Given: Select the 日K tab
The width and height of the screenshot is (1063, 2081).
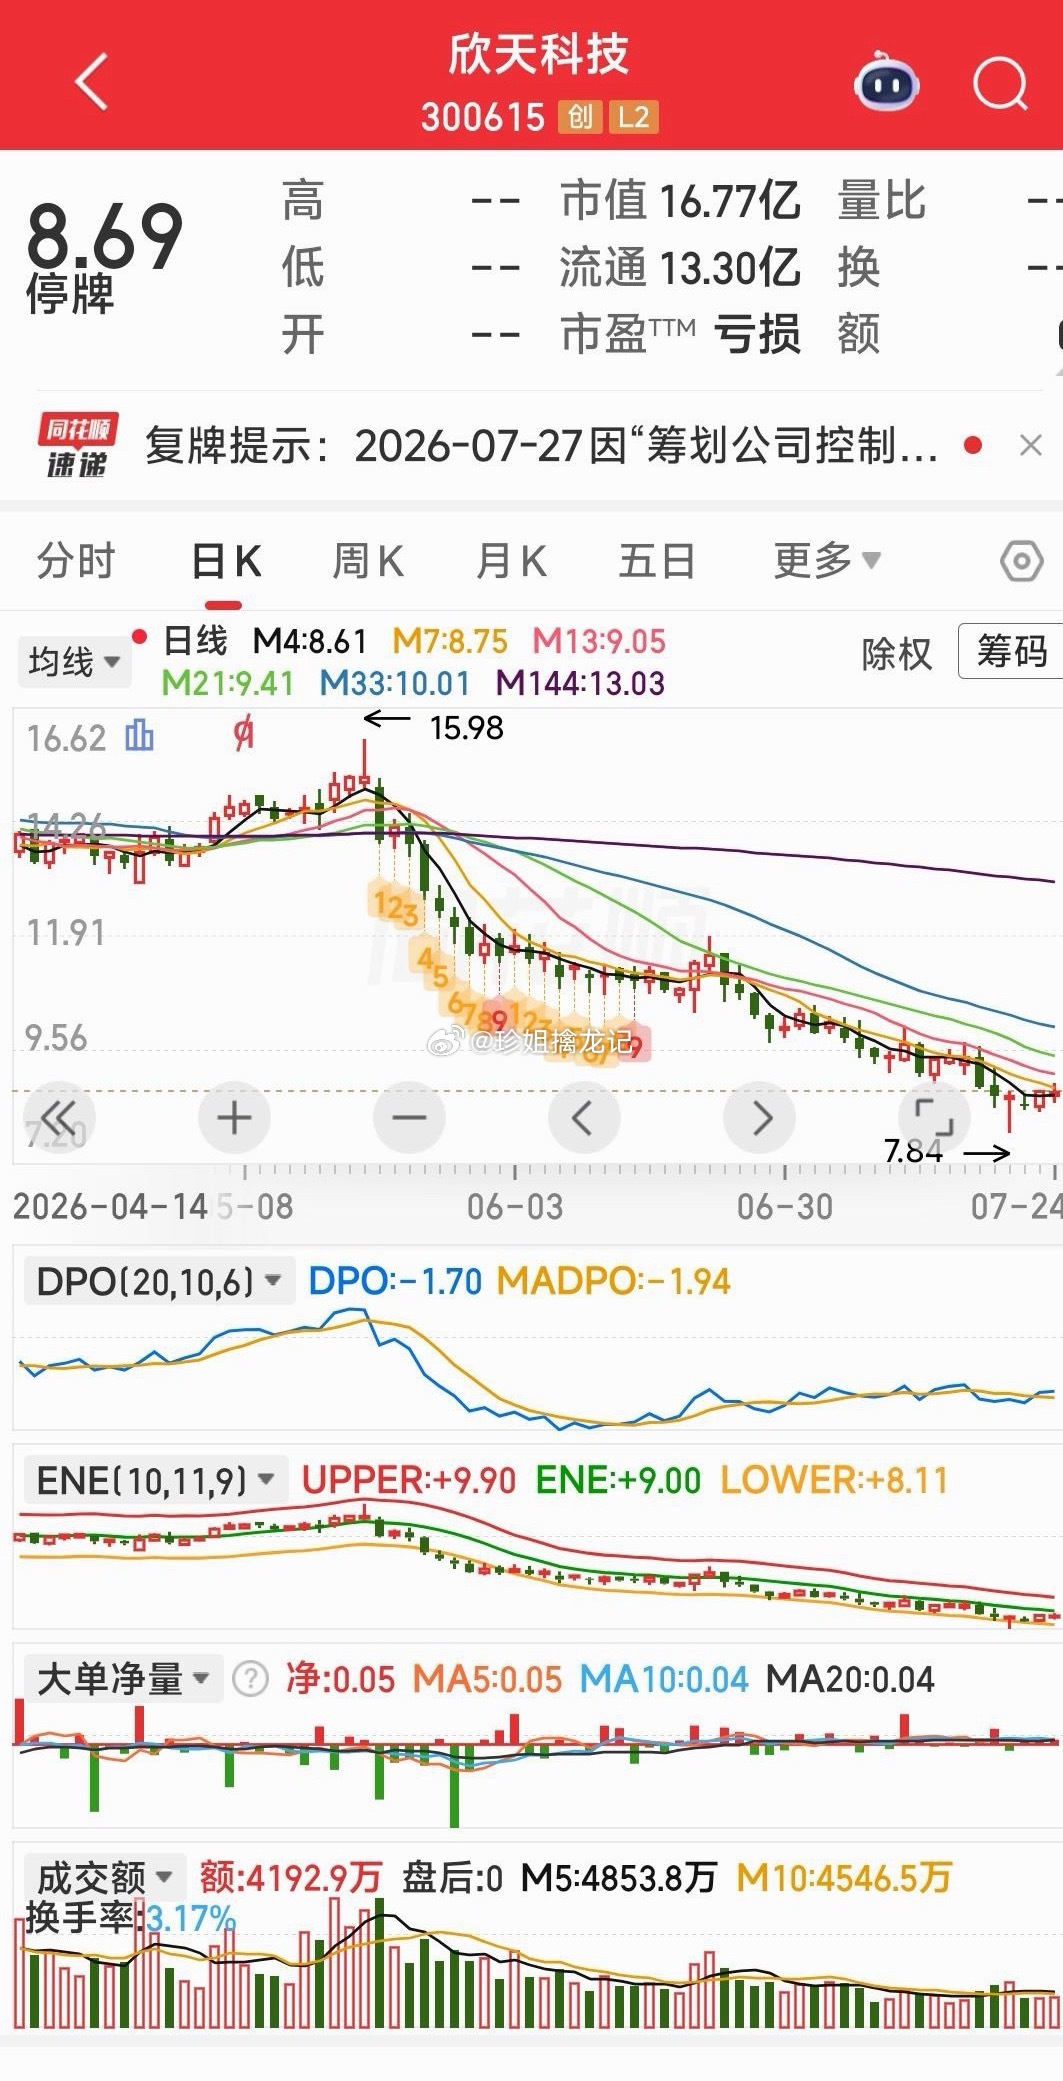Looking at the screenshot, I should pyautogui.click(x=226, y=561).
